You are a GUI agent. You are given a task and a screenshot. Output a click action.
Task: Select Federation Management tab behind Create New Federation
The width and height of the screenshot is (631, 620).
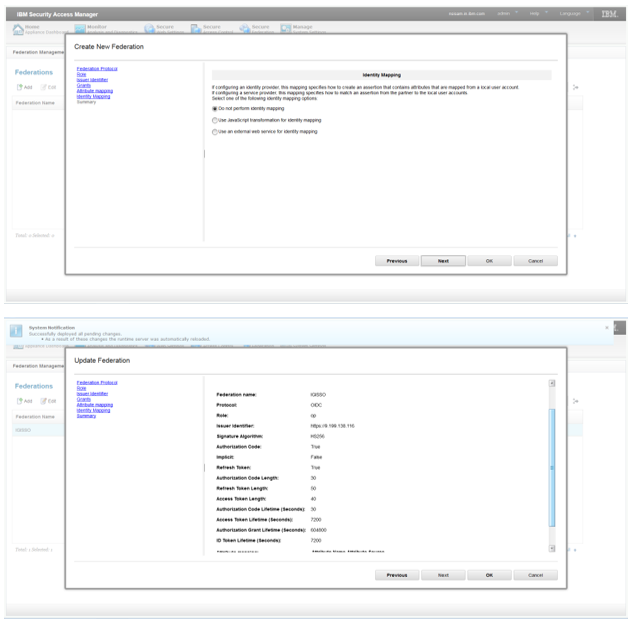pyautogui.click(x=38, y=52)
